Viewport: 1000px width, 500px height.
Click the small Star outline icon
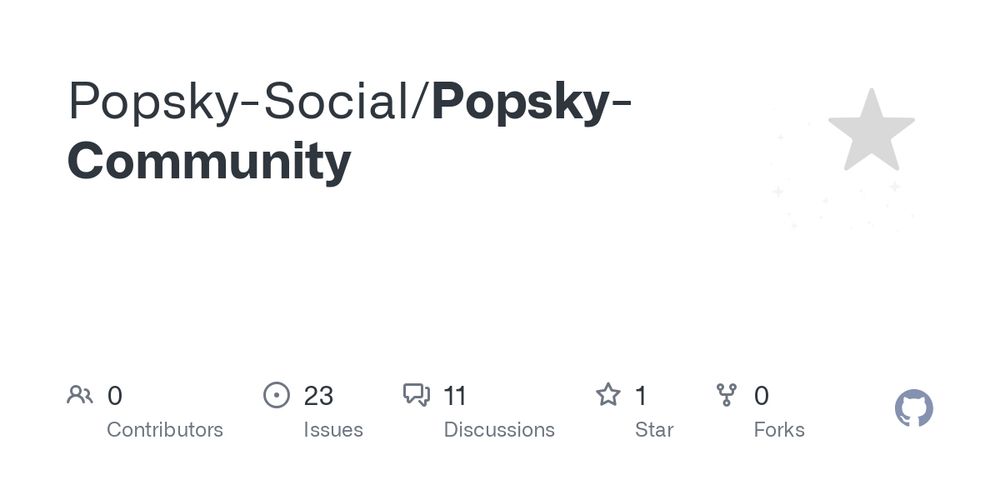(608, 395)
